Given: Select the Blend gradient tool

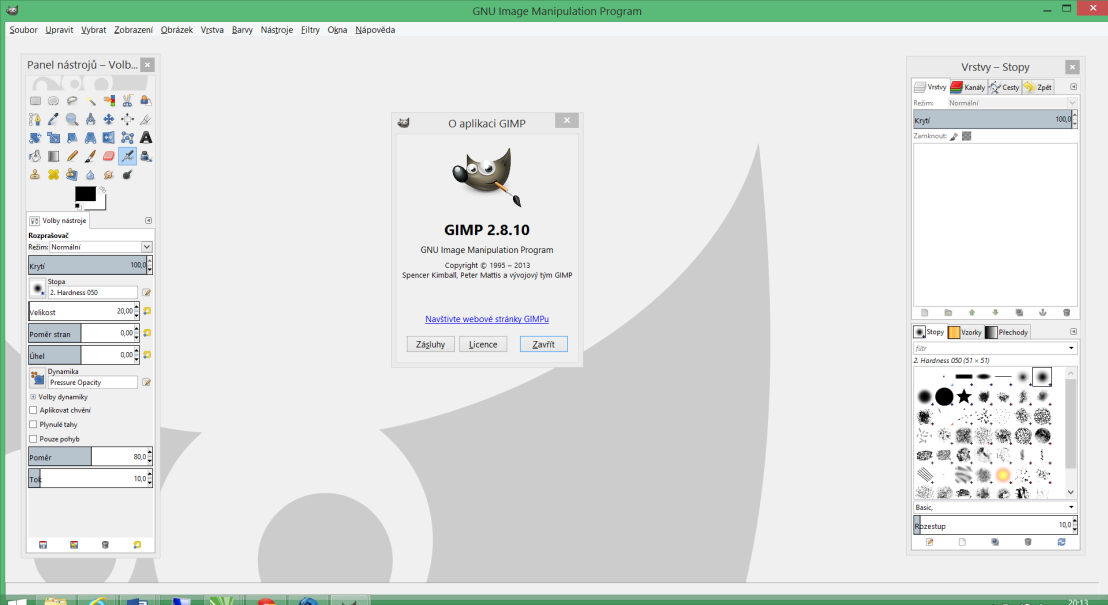Looking at the screenshot, I should point(53,155).
